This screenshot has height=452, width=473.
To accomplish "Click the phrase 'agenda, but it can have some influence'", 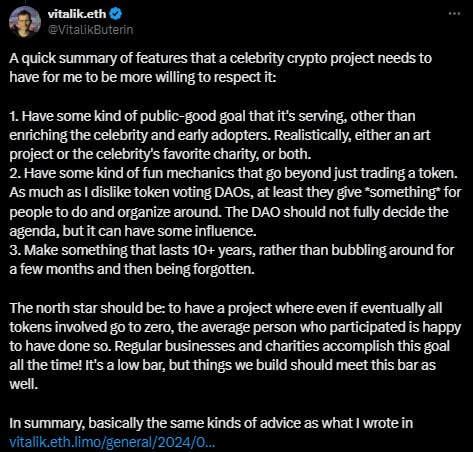I will 133,231.
